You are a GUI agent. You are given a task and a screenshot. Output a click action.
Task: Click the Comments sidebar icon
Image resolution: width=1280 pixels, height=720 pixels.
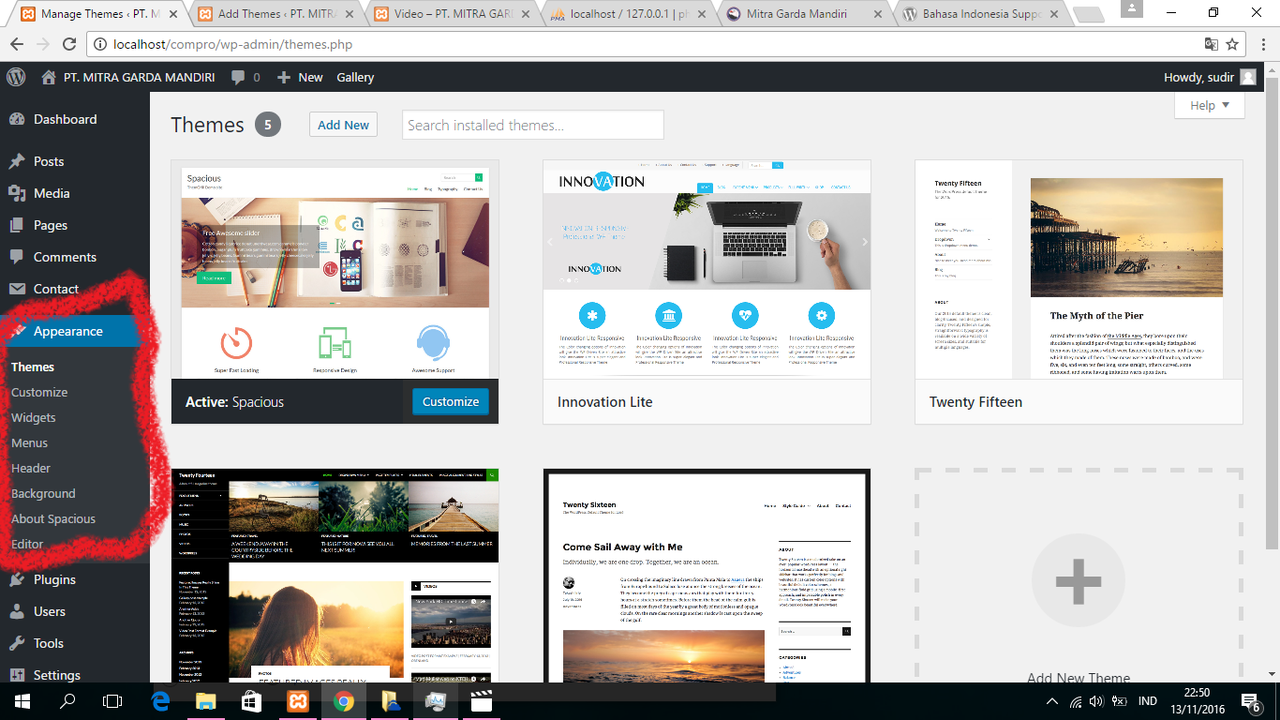(17, 257)
